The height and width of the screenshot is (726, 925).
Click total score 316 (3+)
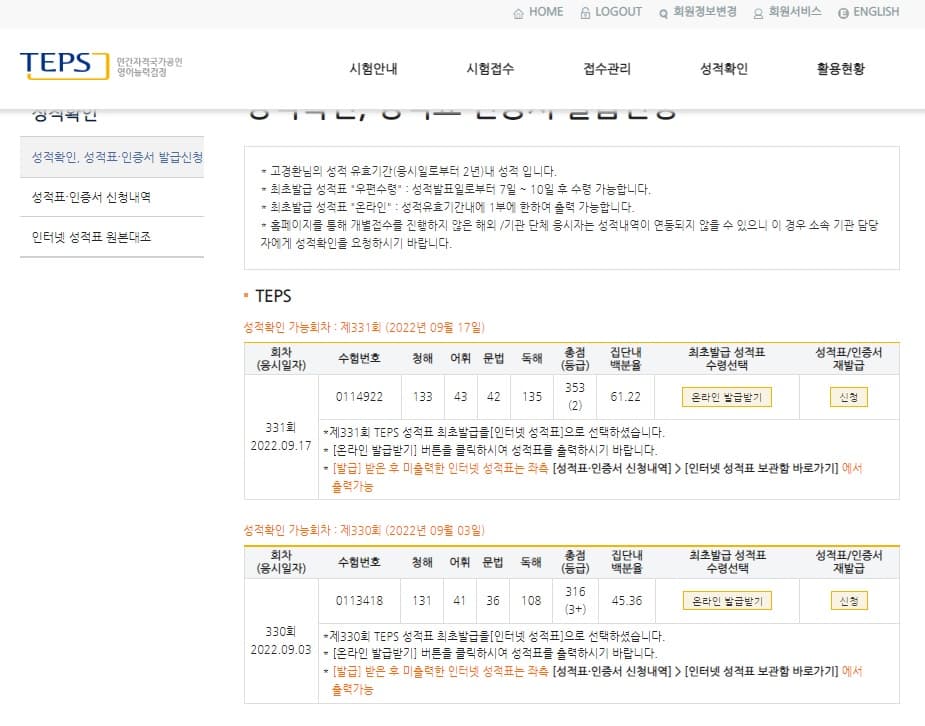click(575, 600)
